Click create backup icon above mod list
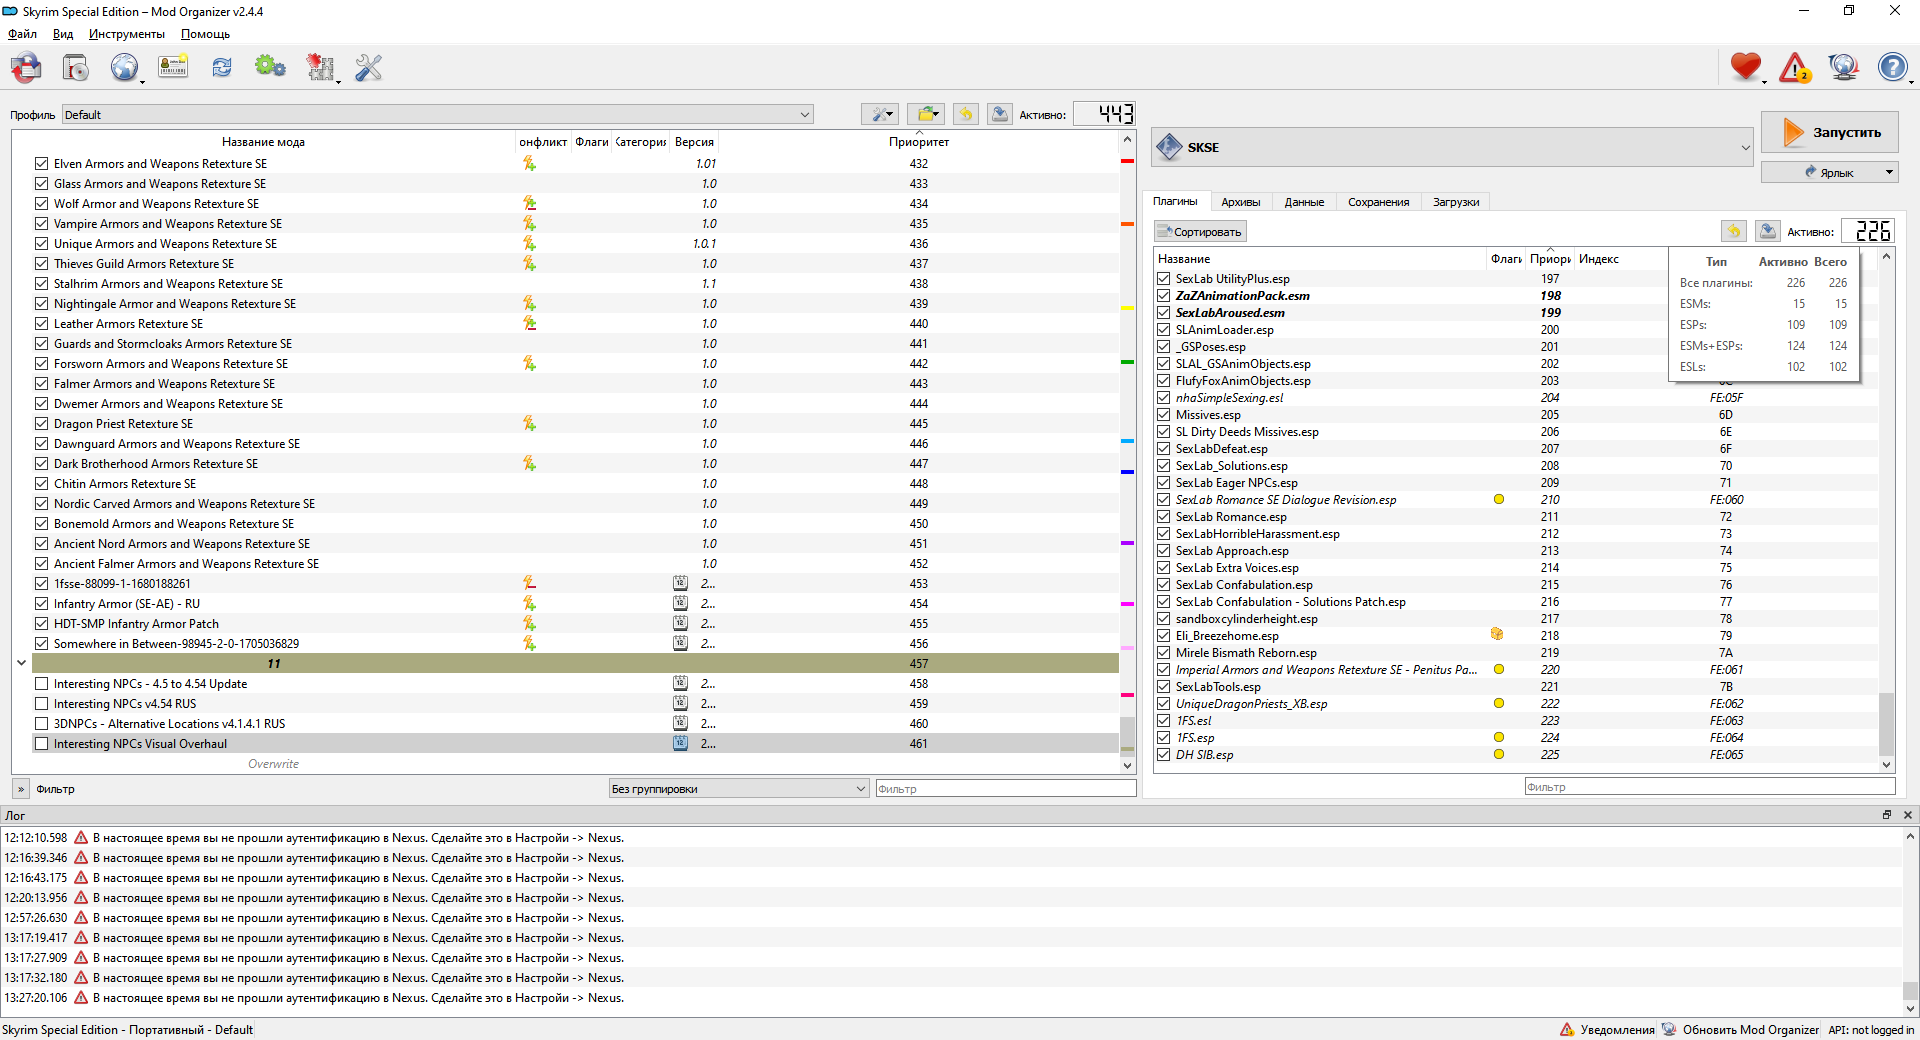 coord(999,114)
